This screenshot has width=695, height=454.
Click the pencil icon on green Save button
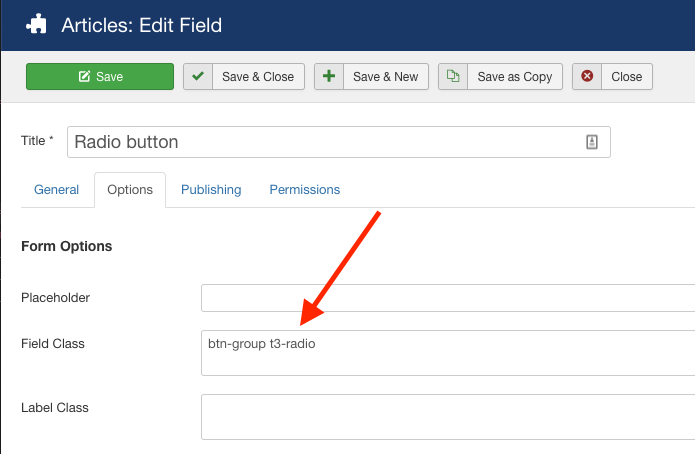point(84,77)
